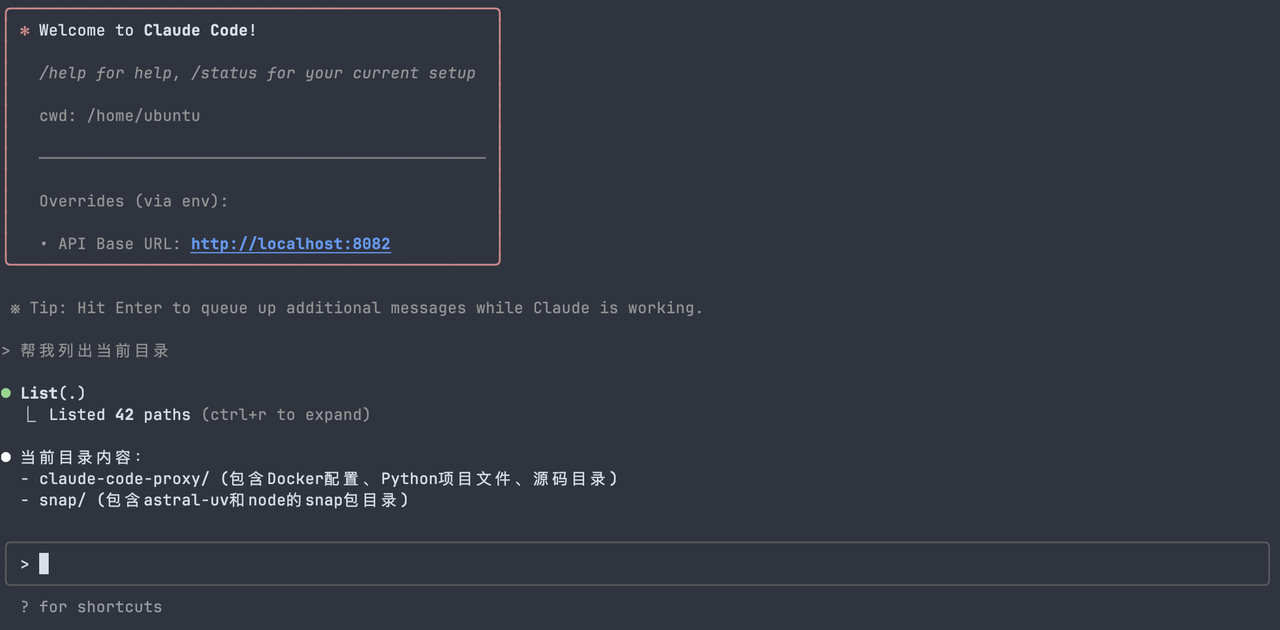Screen dimensions: 1280x630
Task: Click the "? for shortcuts" hint
Action: point(91,607)
